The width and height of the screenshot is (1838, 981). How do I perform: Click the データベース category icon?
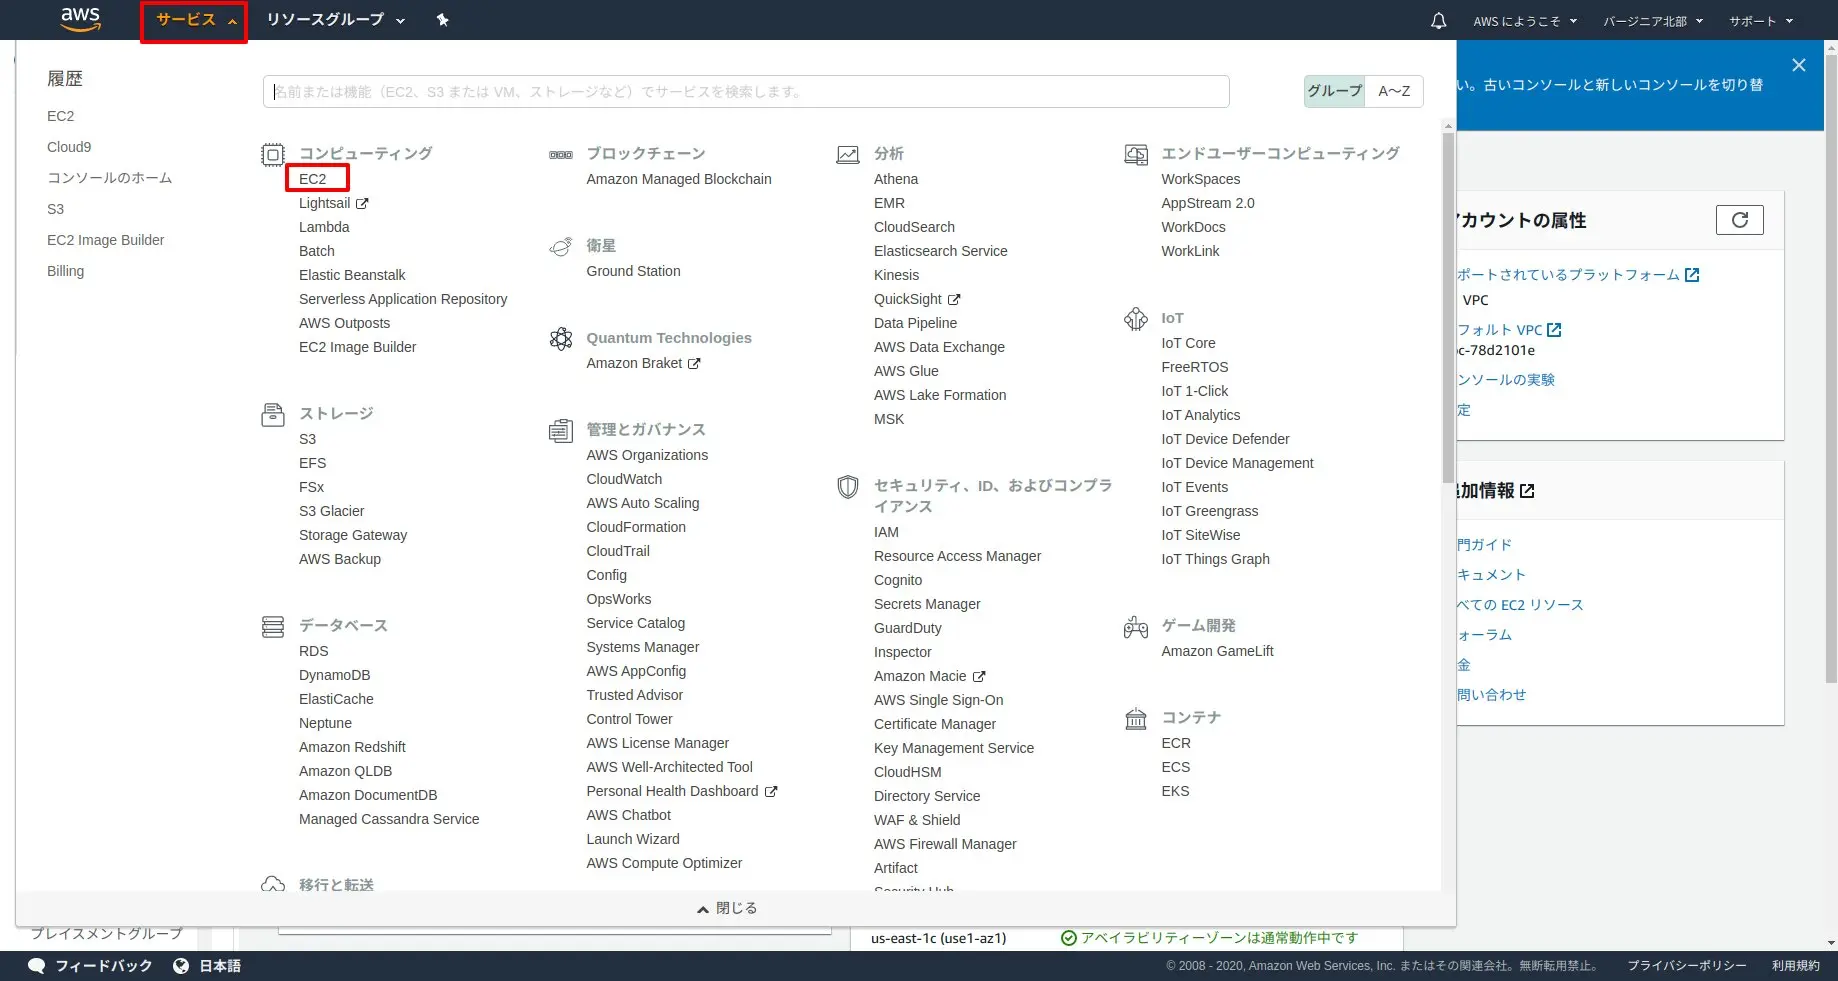click(x=273, y=626)
